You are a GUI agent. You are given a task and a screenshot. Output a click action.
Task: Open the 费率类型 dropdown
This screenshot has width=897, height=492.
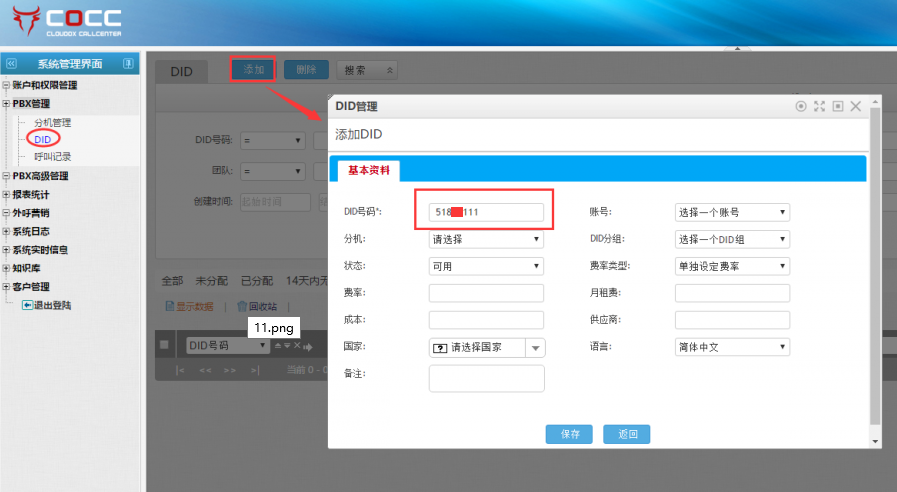point(732,266)
